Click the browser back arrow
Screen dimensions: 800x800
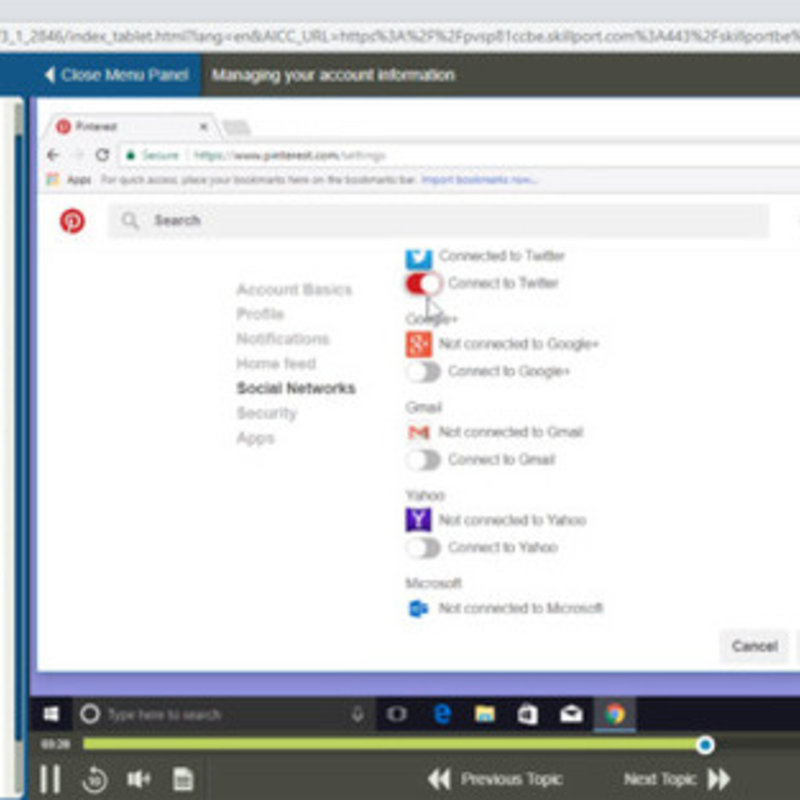[53, 155]
